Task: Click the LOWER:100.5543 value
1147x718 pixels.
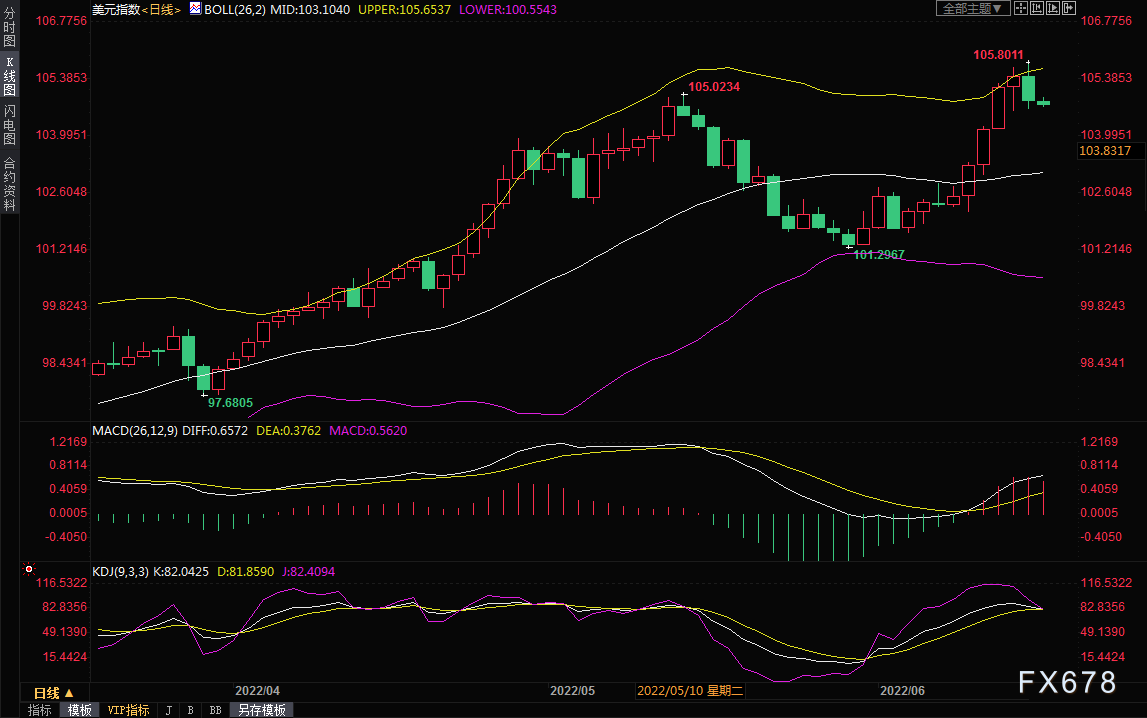Action: (x=508, y=10)
